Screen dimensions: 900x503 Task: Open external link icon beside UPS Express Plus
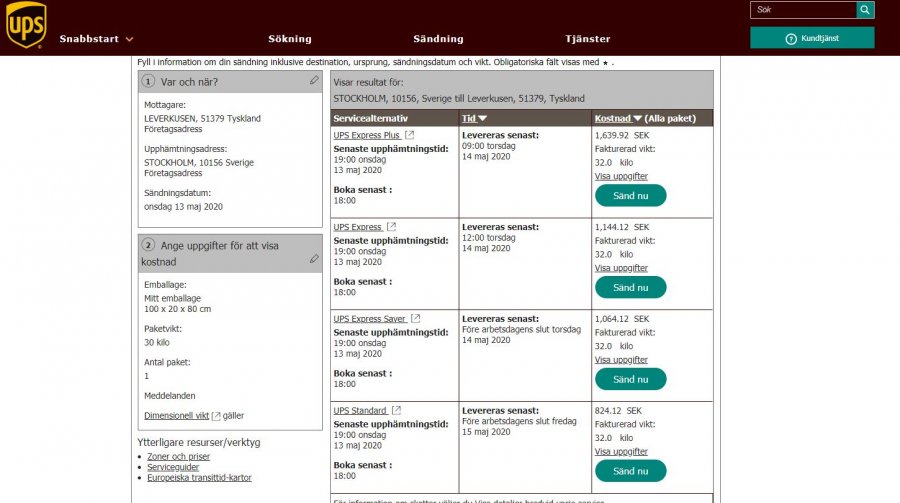410,135
